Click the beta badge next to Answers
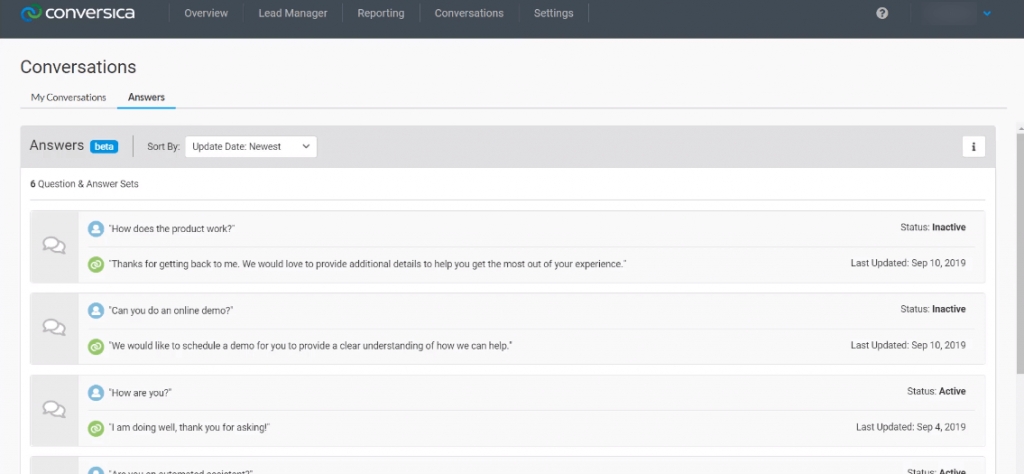The image size is (1024, 474). 104,147
